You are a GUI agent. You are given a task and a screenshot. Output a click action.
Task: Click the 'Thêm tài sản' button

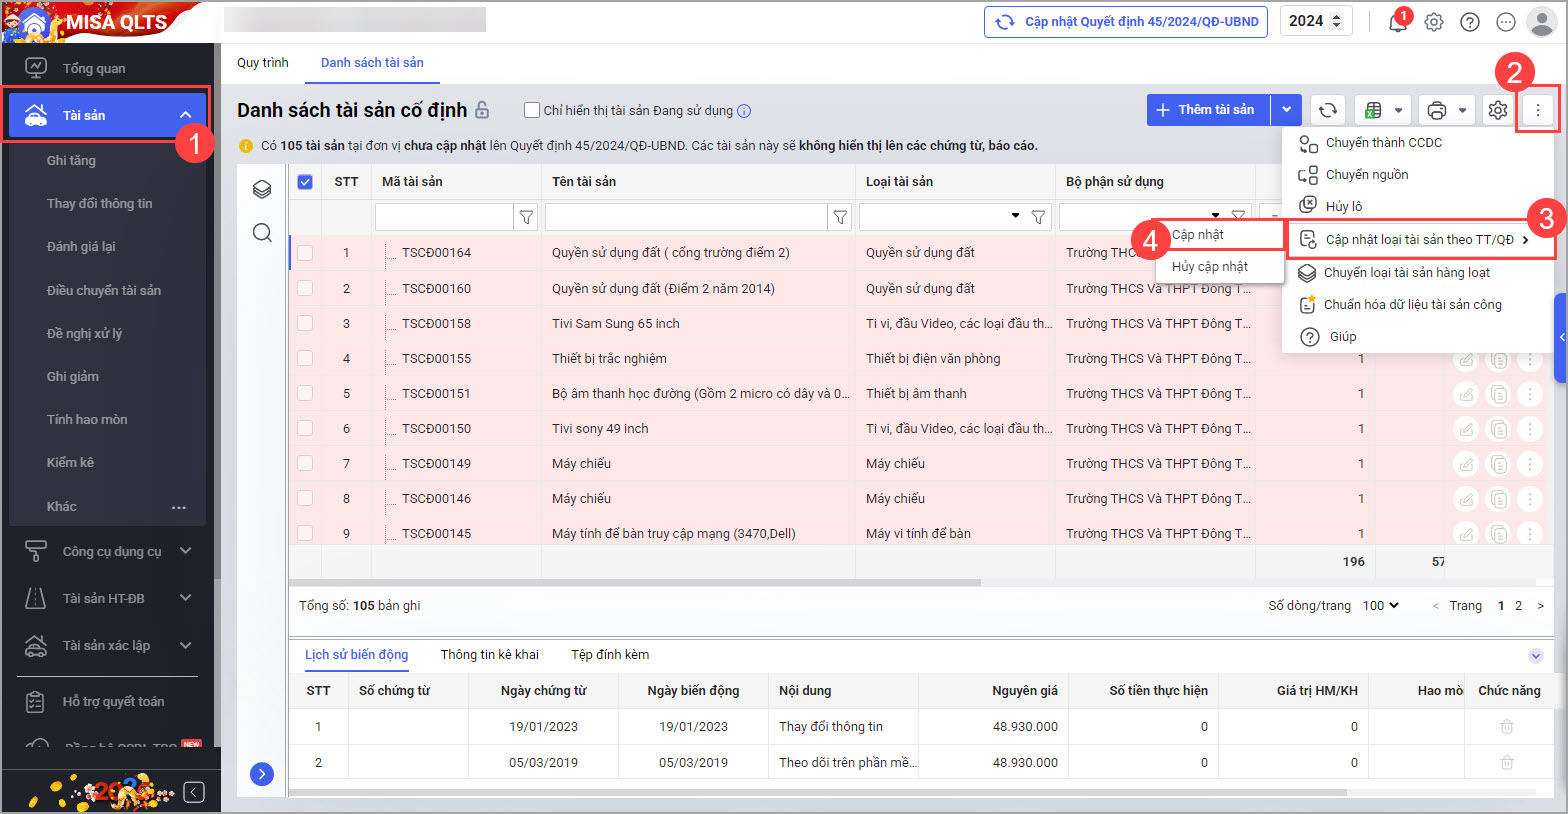[x=1207, y=110]
